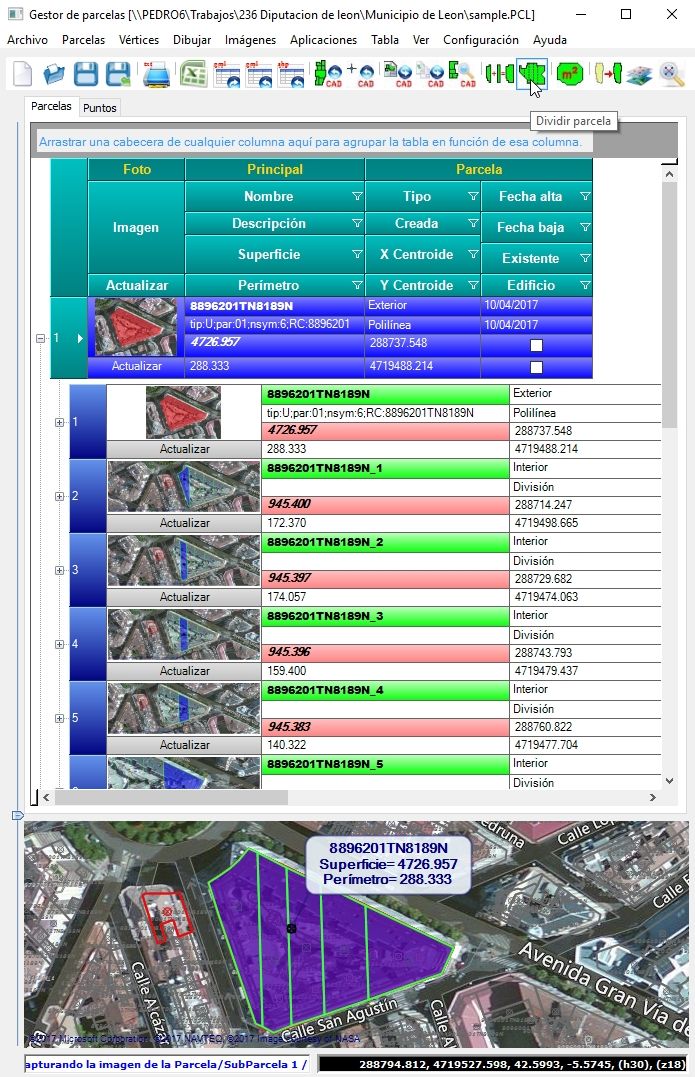Click the red parcel thumbnail in blue row
The image size is (695, 1077).
(x=136, y=327)
